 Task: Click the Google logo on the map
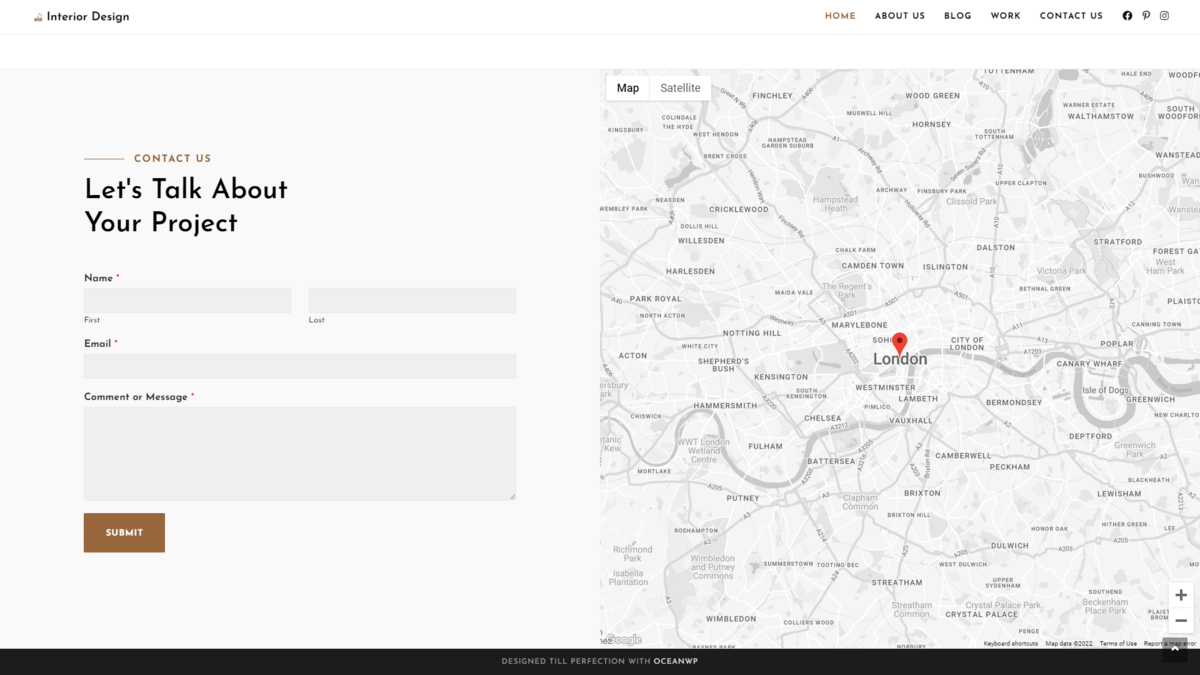(624, 640)
